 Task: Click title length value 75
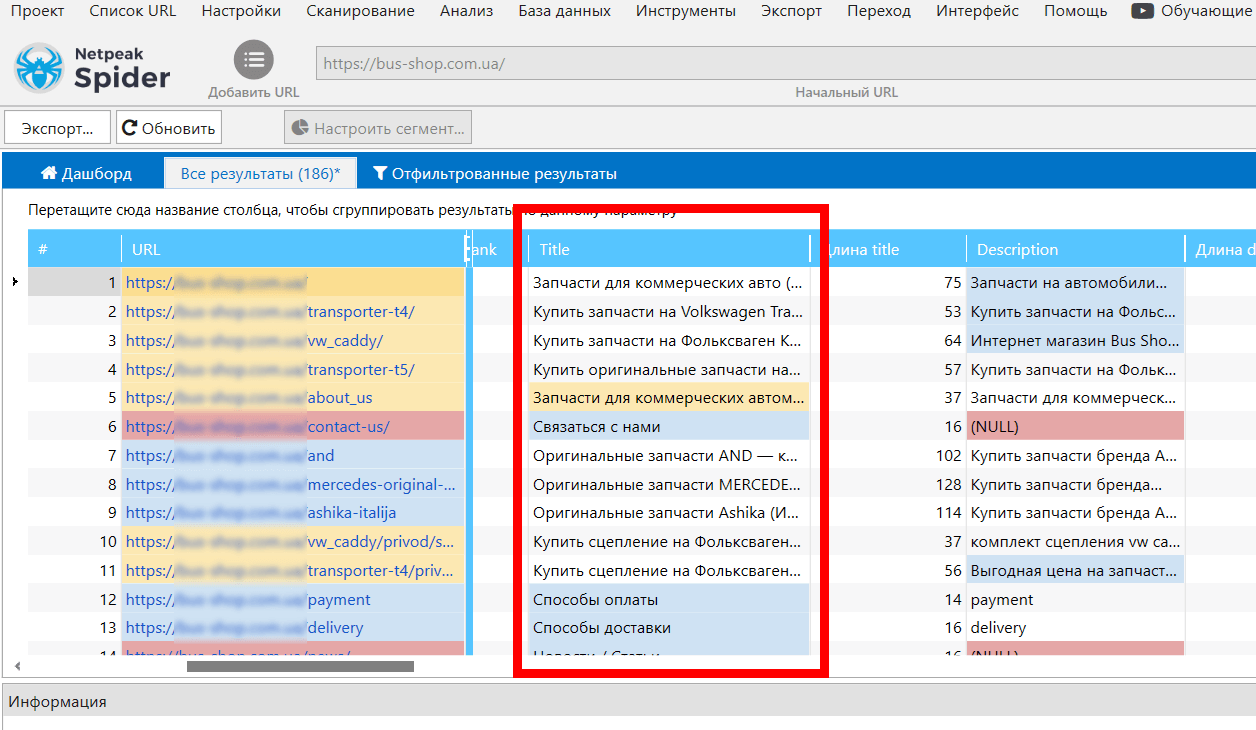pyautogui.click(x=952, y=283)
